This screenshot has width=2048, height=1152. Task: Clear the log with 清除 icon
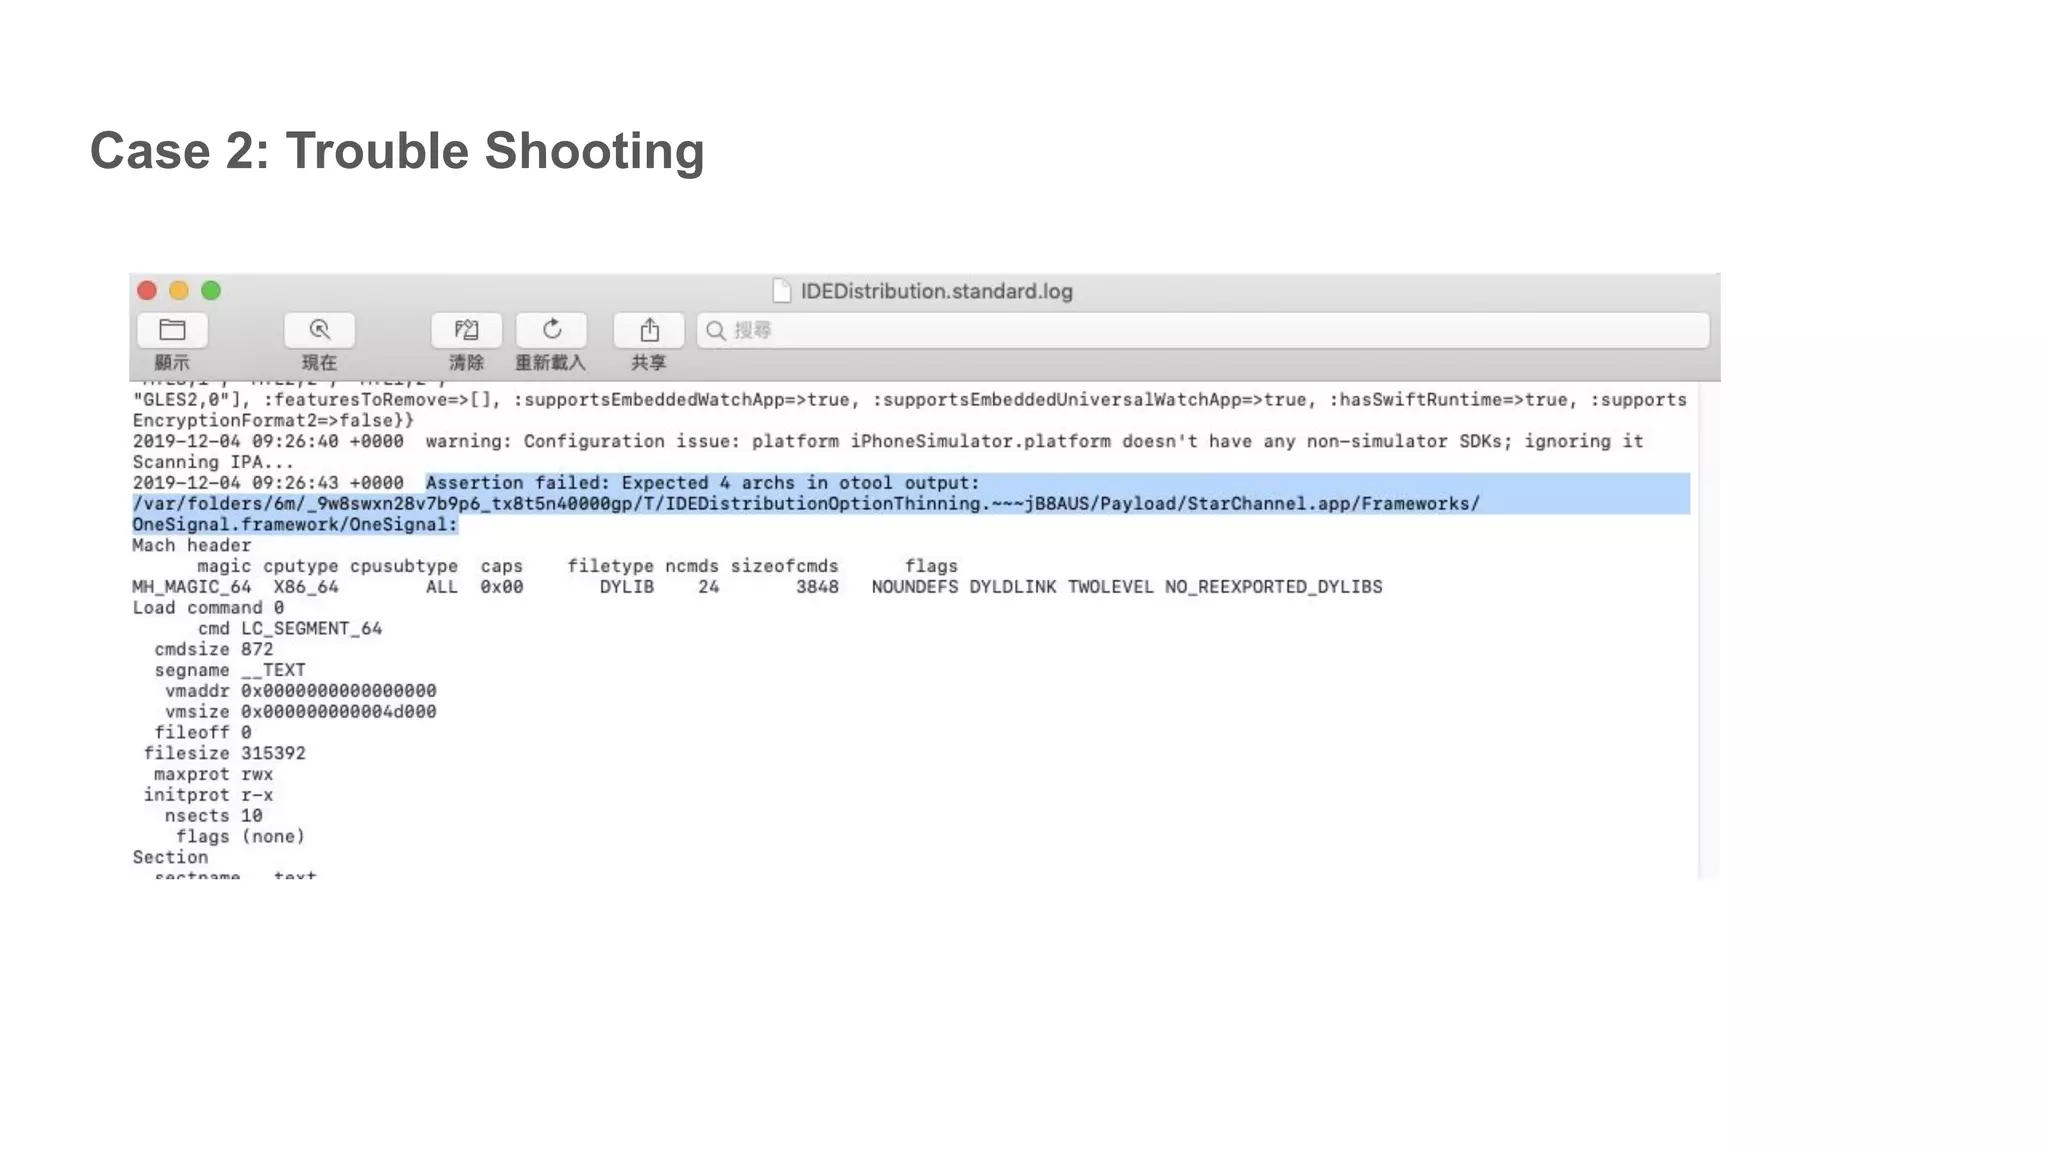tap(466, 330)
